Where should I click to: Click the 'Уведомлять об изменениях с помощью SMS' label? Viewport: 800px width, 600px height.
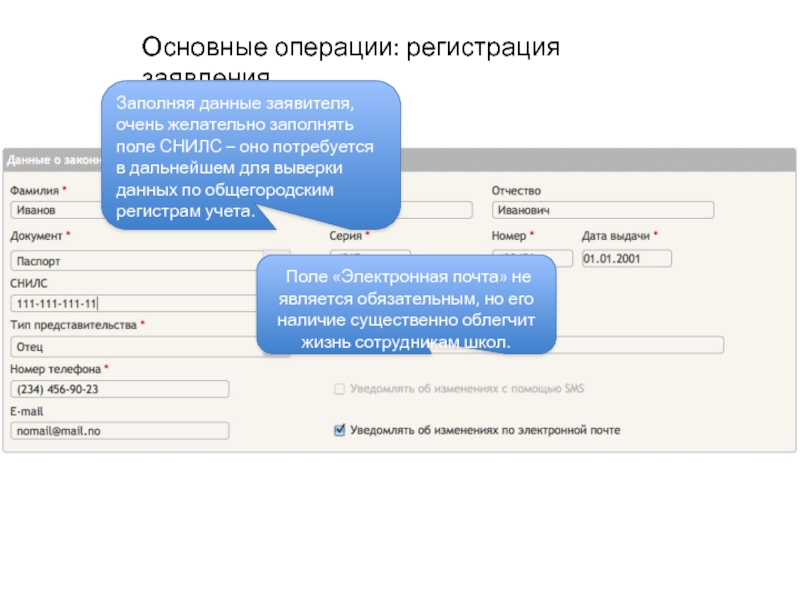(467, 389)
